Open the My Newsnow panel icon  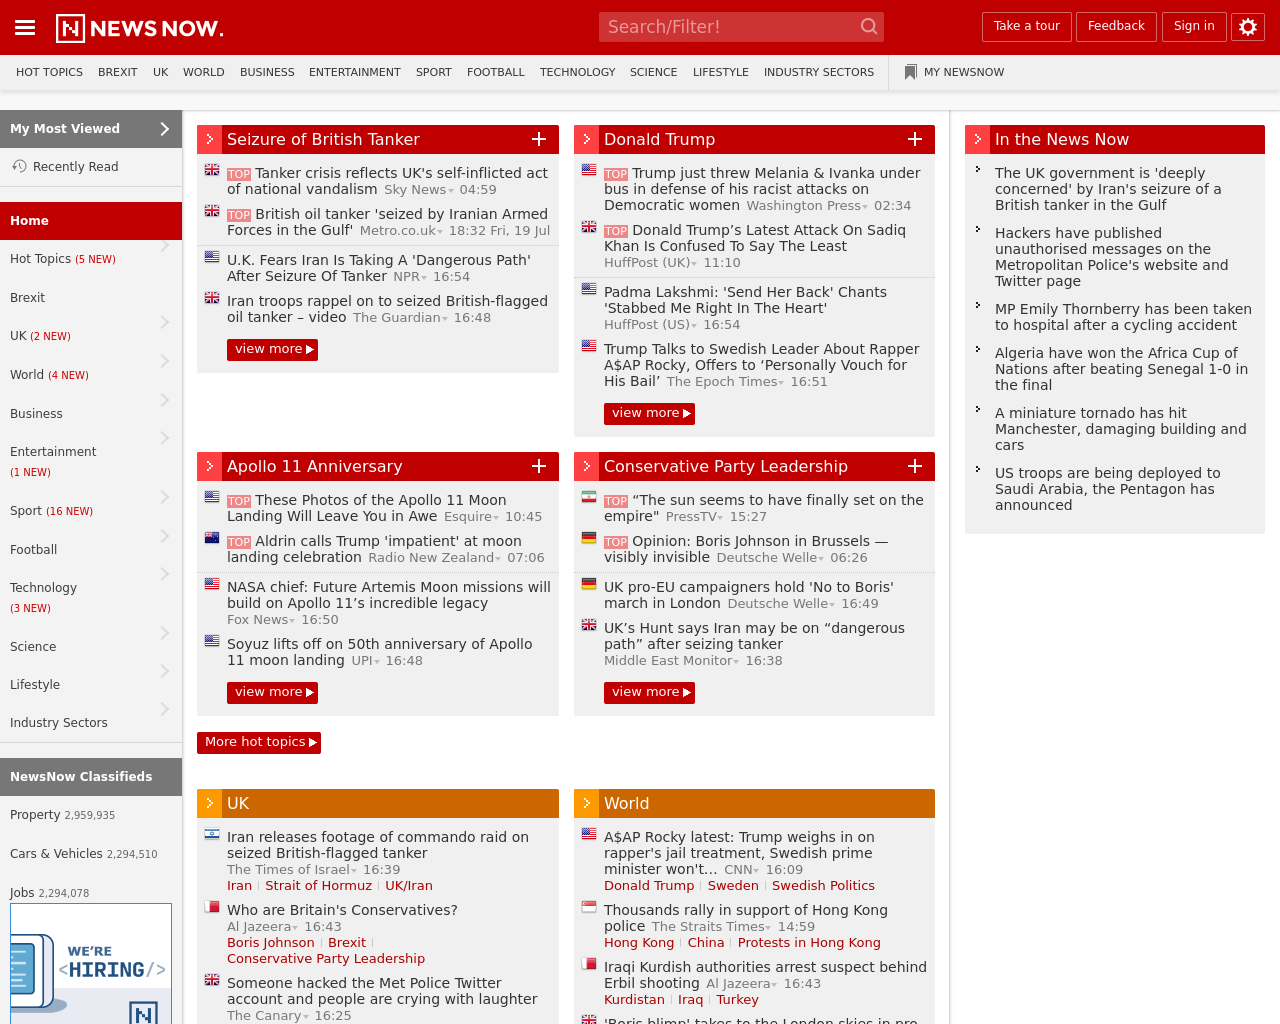tap(908, 70)
